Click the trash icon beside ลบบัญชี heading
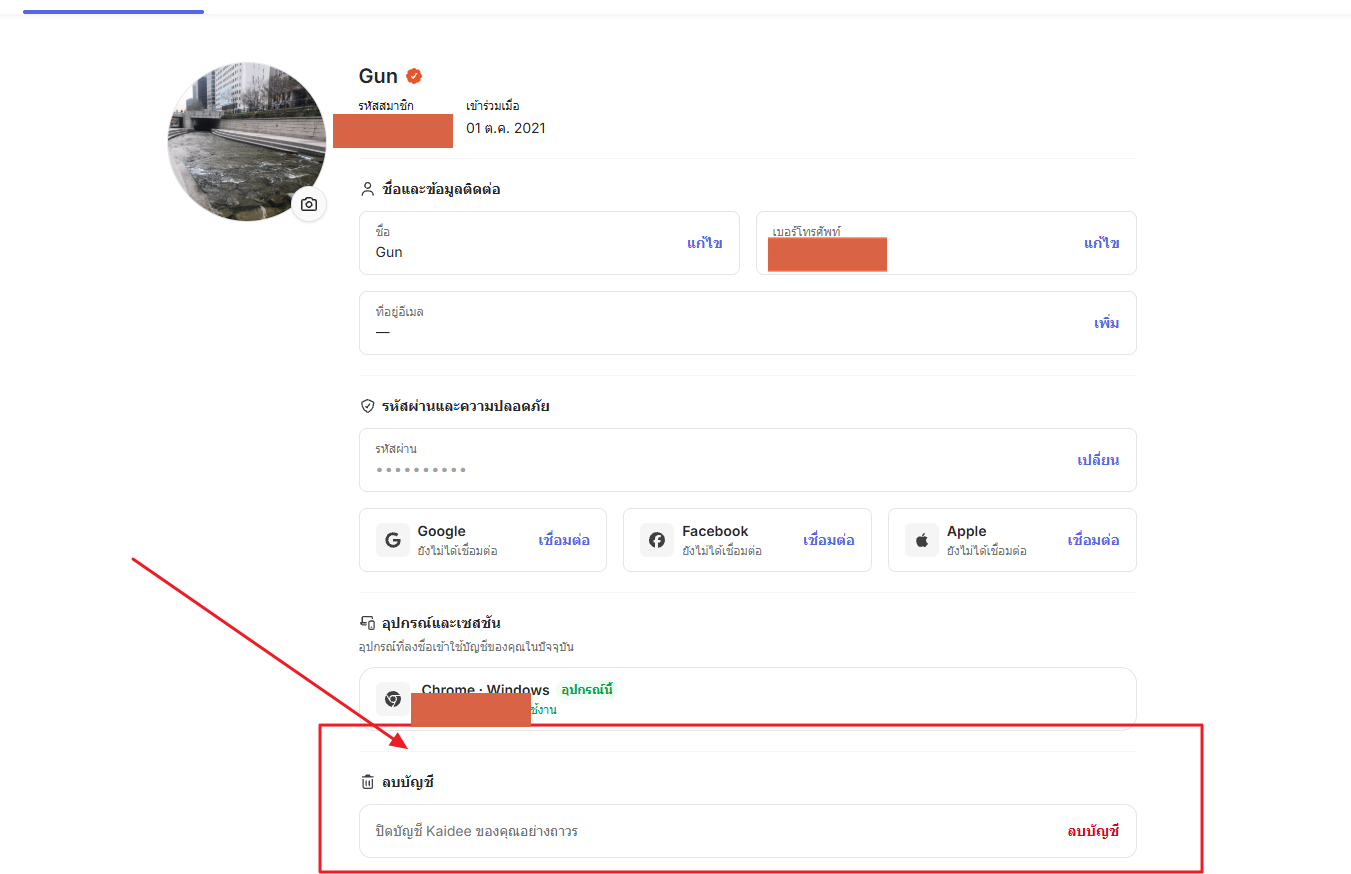 [367, 782]
